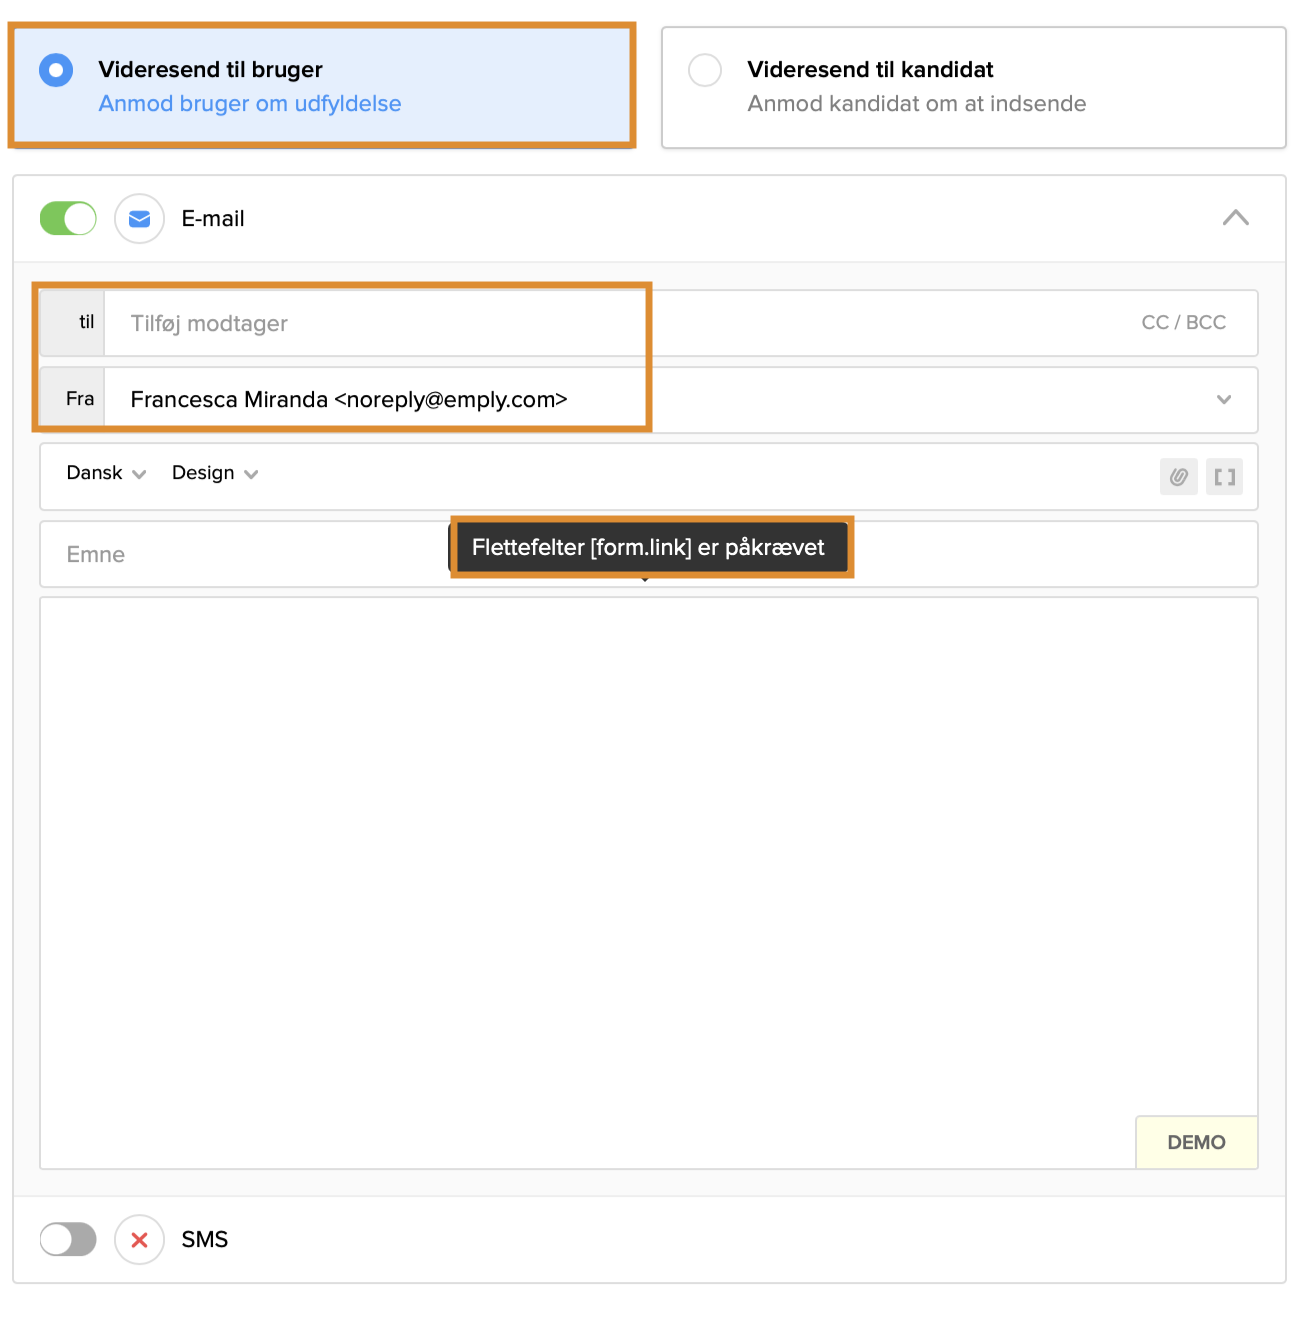The height and width of the screenshot is (1326, 1314).
Task: Click the SMS section label
Action: (x=205, y=1240)
